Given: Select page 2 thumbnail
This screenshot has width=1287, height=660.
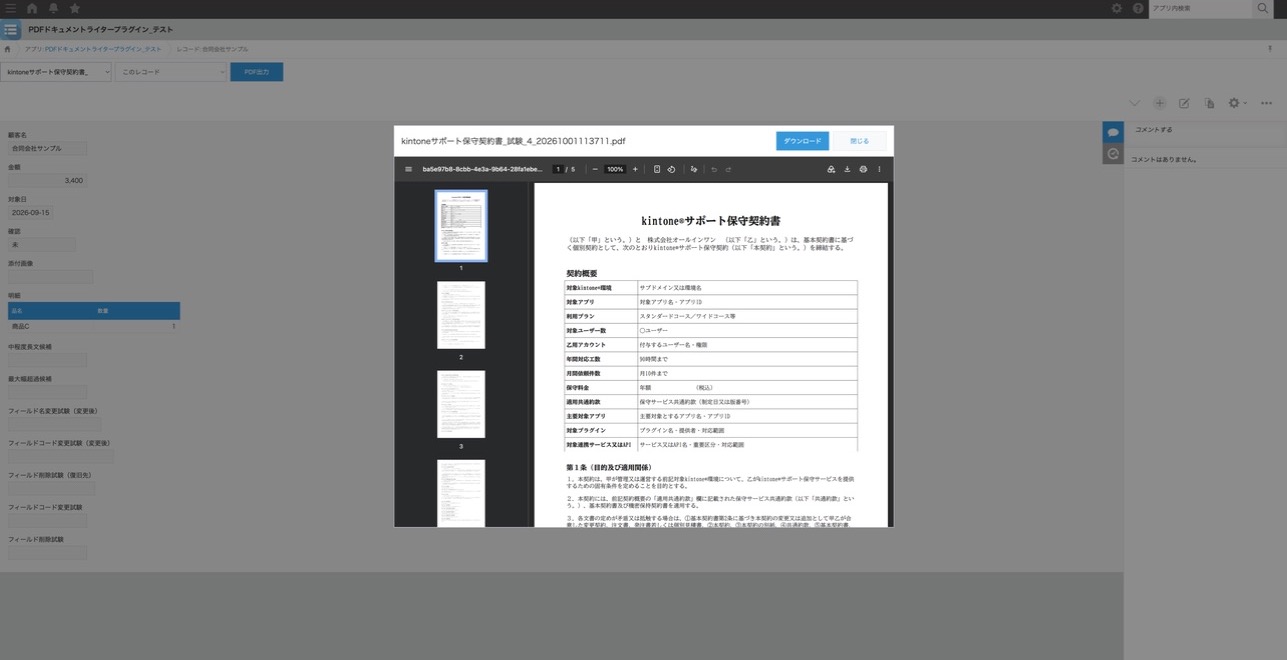Looking at the screenshot, I should [x=461, y=315].
